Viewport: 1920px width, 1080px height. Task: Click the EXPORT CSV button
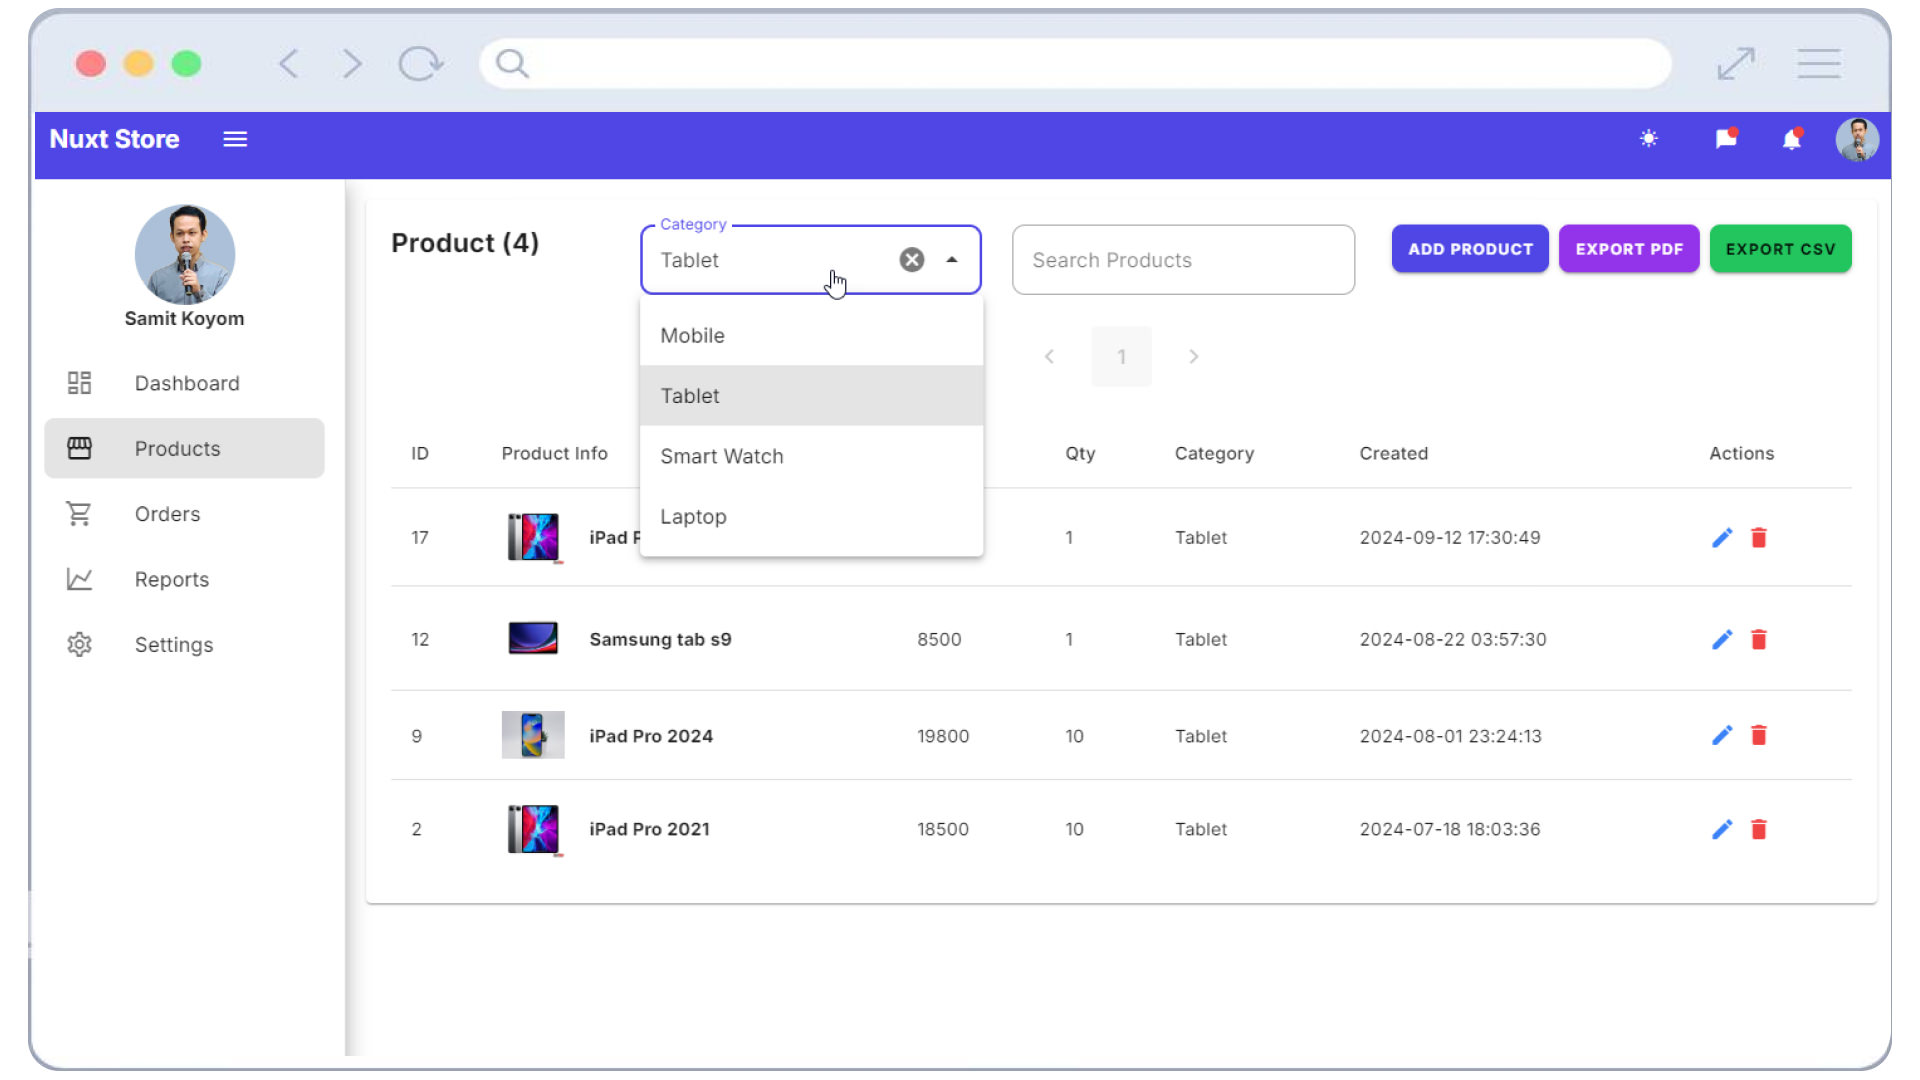coord(1780,249)
